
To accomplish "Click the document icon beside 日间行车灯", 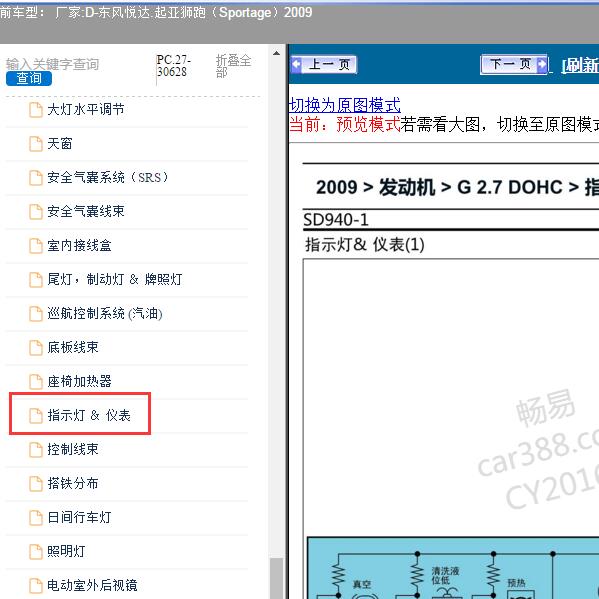I will (x=36, y=518).
